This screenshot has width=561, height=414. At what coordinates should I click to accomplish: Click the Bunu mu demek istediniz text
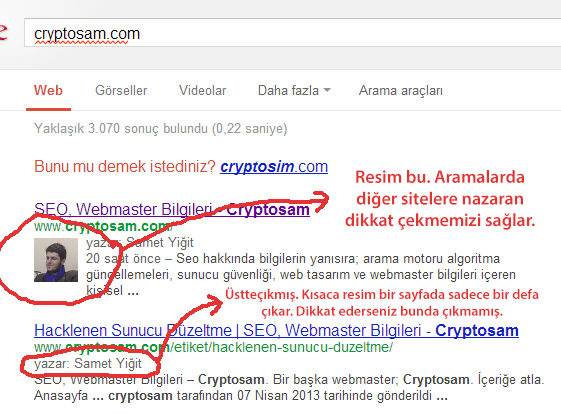coord(125,167)
